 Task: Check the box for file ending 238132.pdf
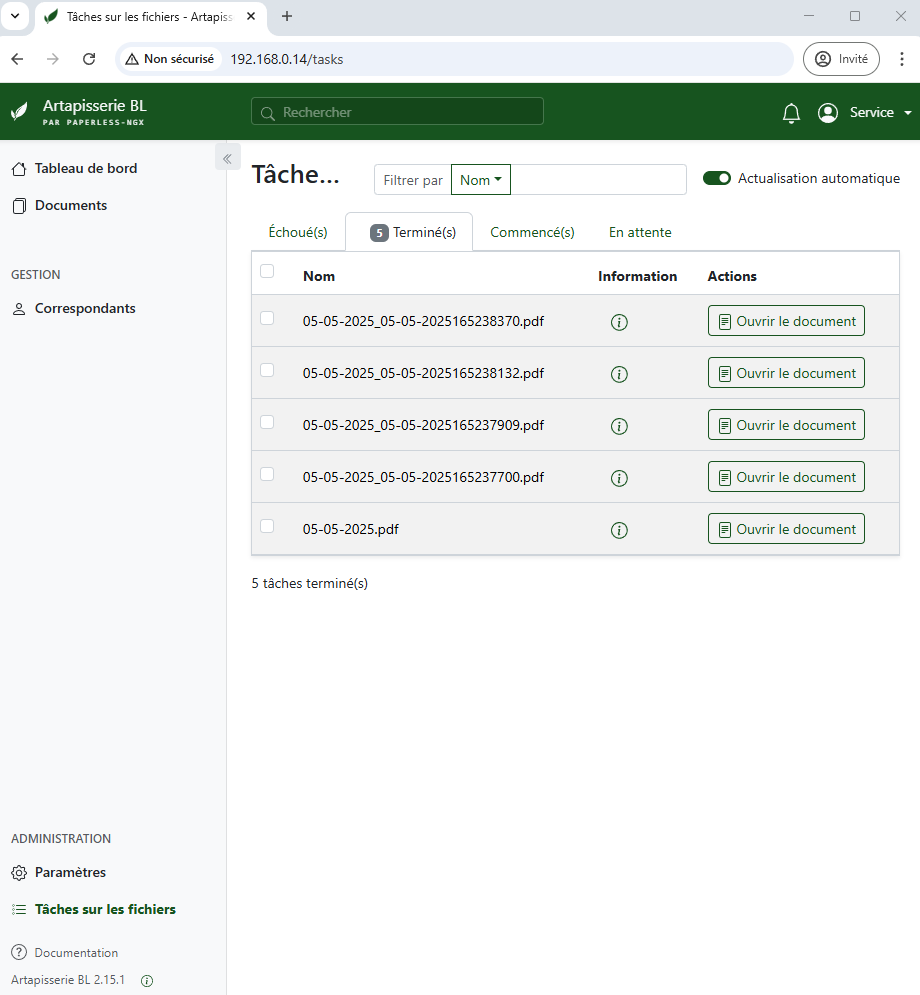[x=267, y=370]
